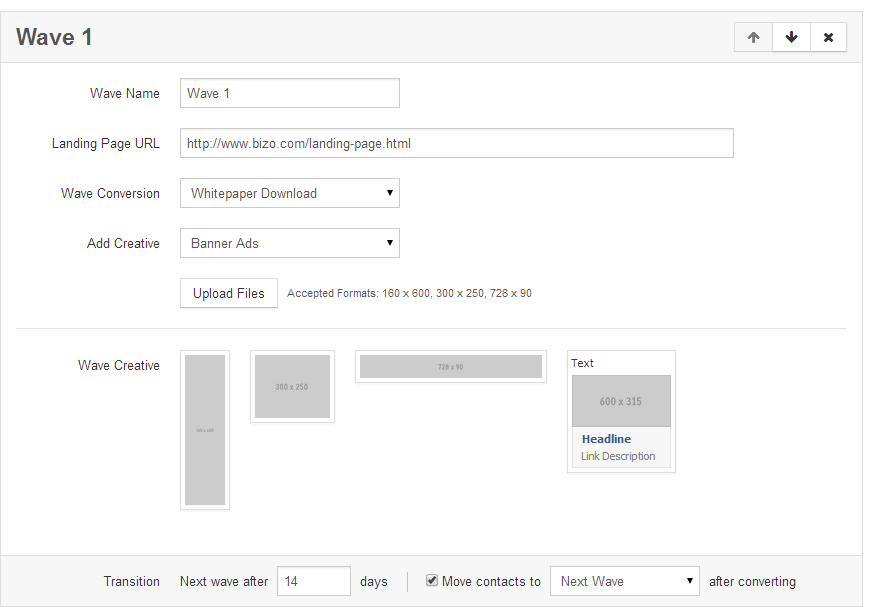The width and height of the screenshot is (874, 607).
Task: Click the Wave 1 panel heading
Action: tap(55, 37)
